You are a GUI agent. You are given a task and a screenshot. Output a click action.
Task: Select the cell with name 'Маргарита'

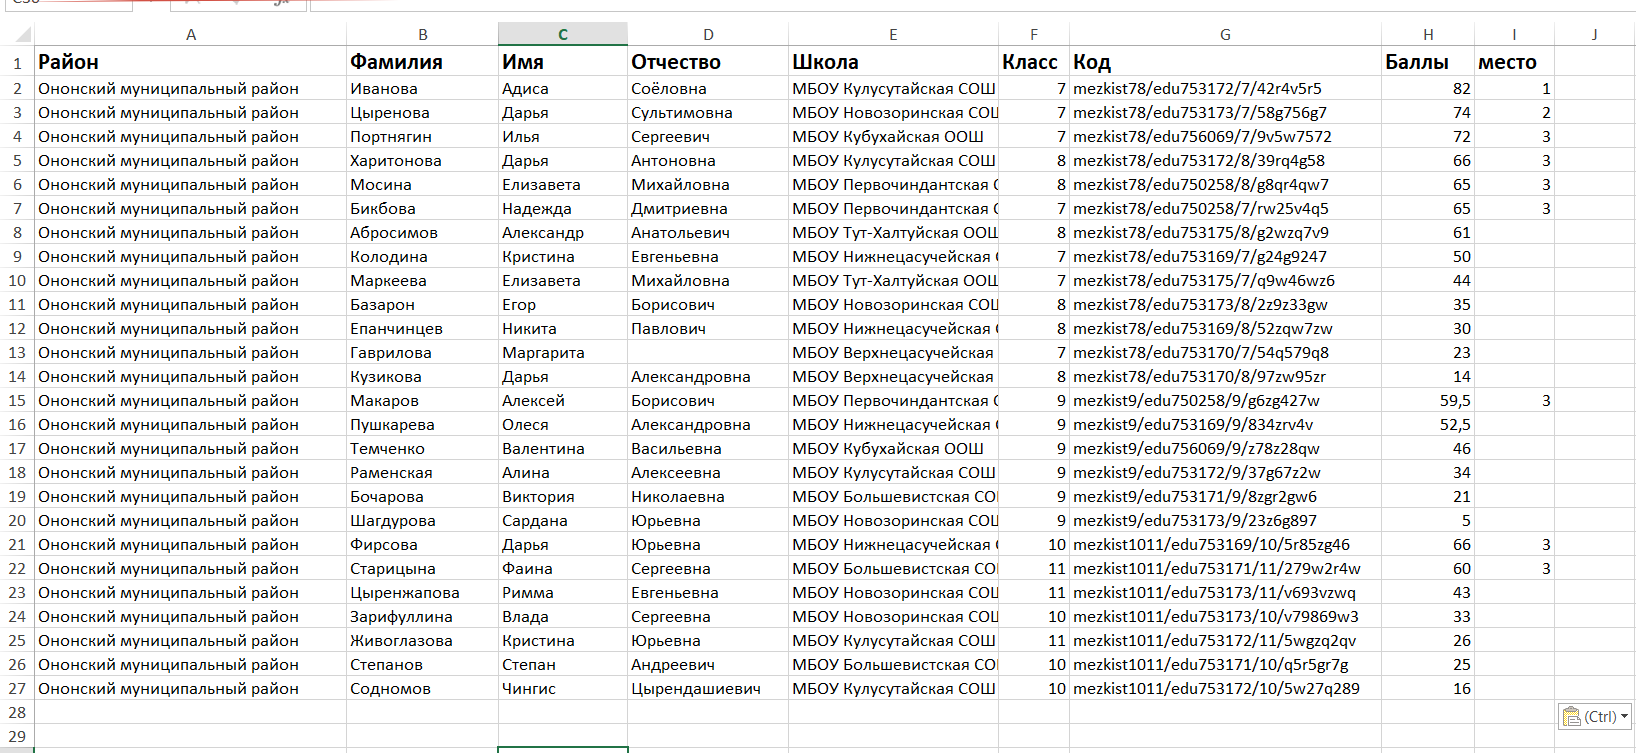(x=563, y=352)
